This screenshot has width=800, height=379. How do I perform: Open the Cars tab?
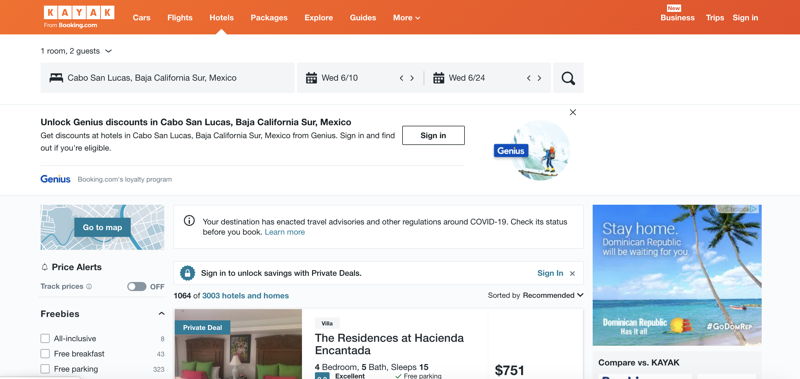coord(141,18)
